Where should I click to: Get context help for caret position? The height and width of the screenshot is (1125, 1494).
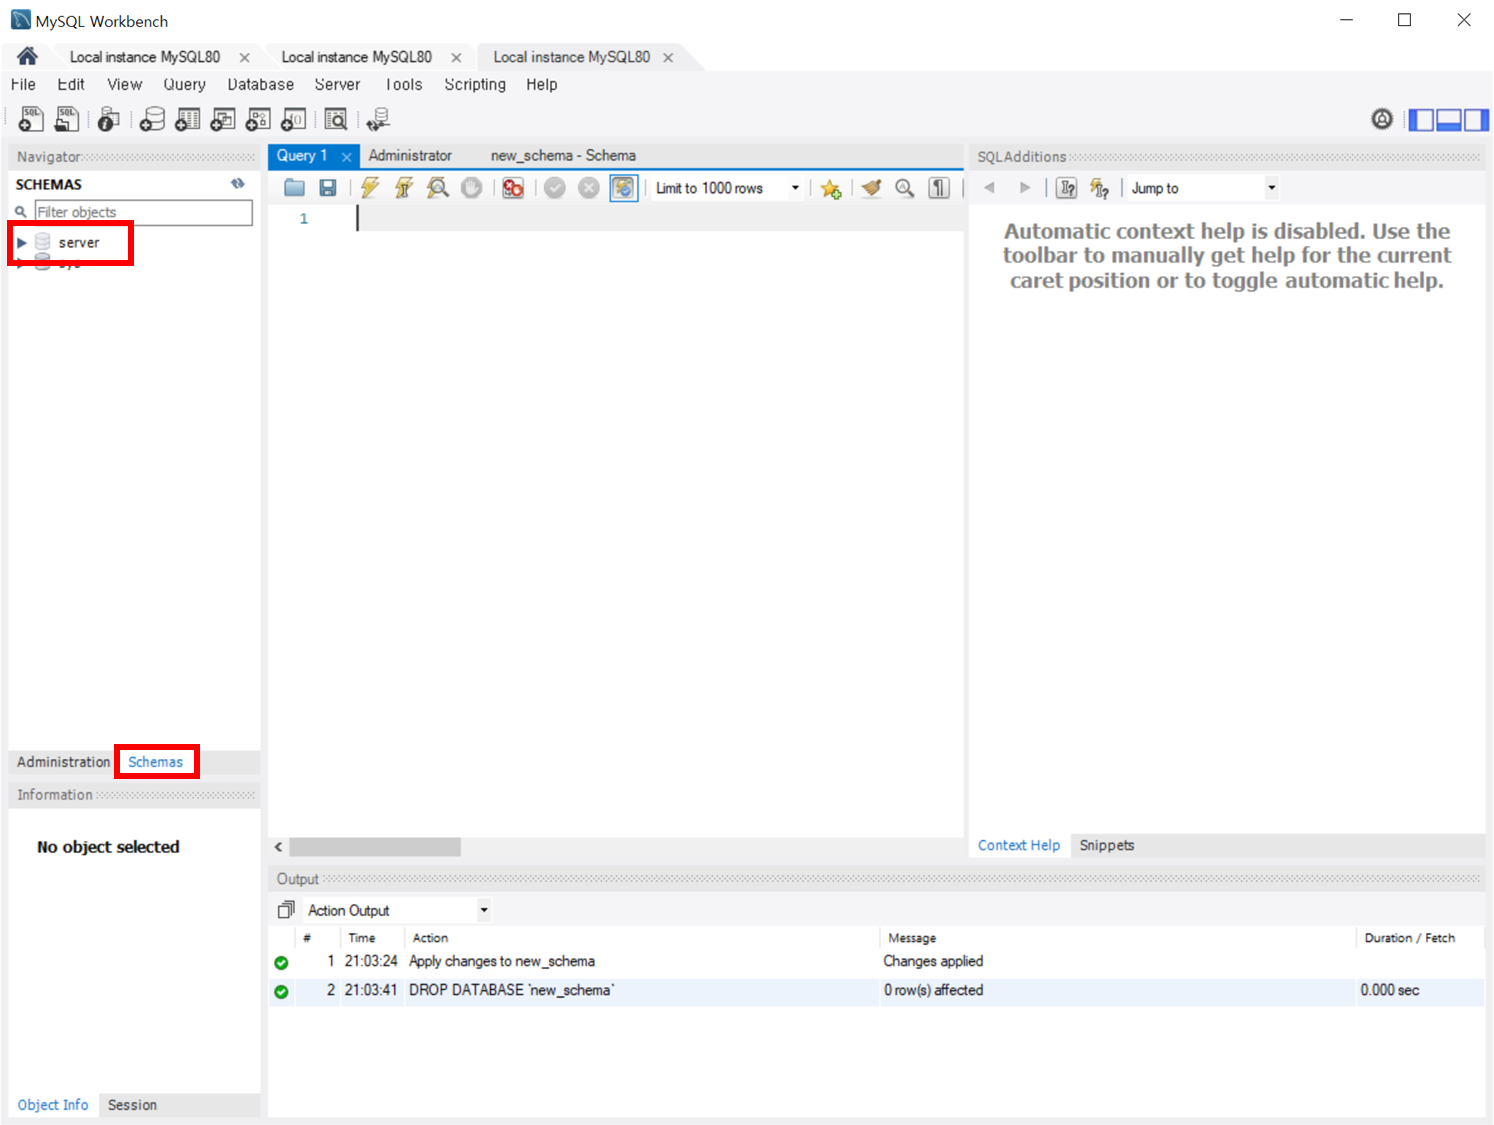pos(1067,188)
